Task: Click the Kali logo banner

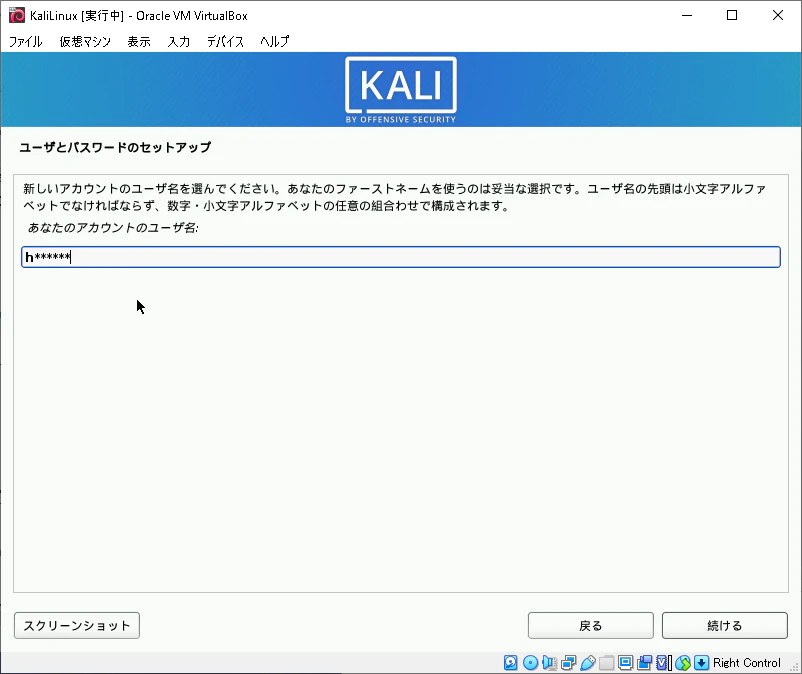Action: click(x=401, y=90)
